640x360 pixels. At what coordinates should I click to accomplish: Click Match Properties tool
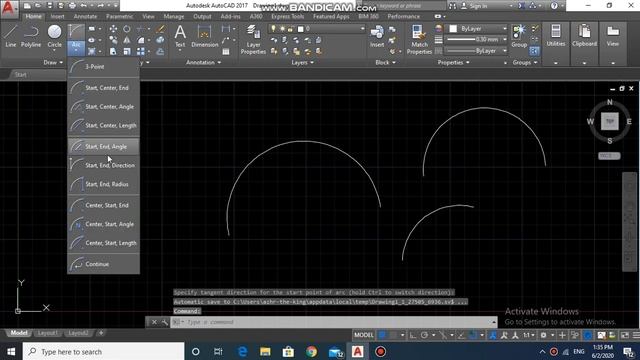[419, 39]
